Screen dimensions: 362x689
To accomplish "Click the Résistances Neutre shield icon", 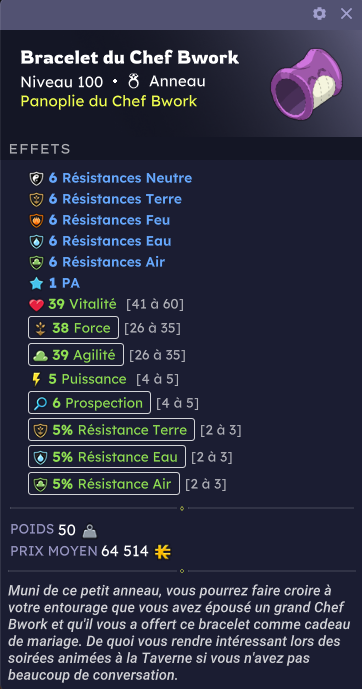I will (x=36, y=178).
